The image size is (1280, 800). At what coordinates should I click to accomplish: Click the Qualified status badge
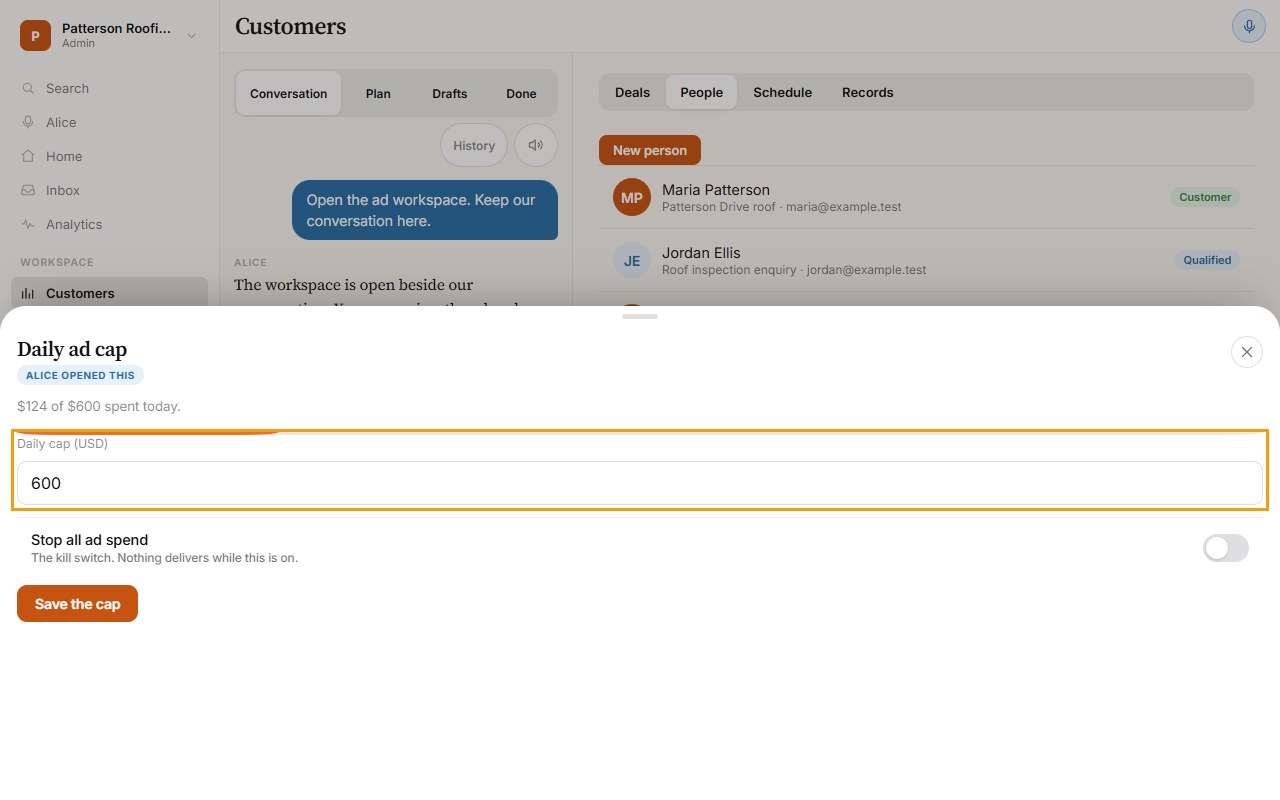1207,260
